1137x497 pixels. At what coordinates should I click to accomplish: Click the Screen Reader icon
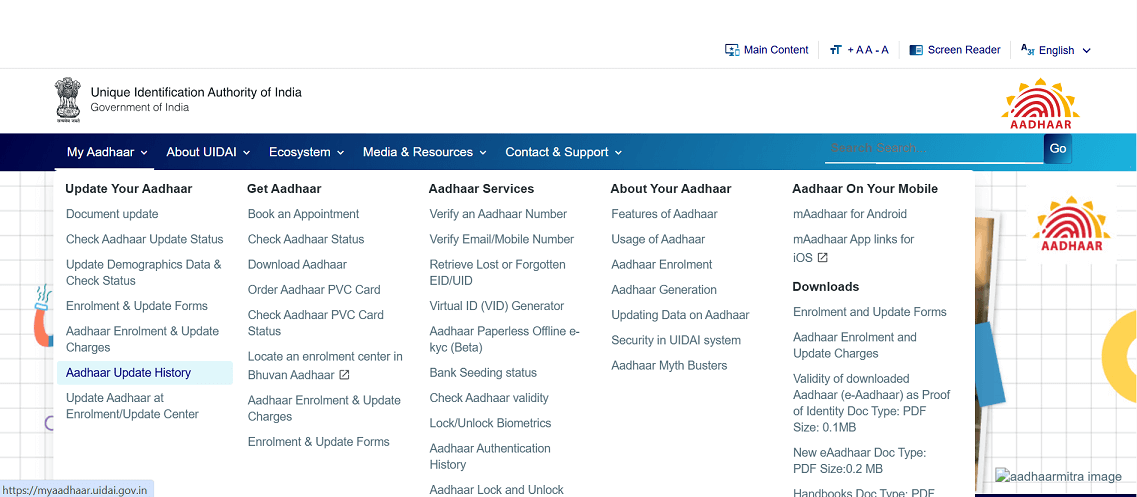(916, 50)
